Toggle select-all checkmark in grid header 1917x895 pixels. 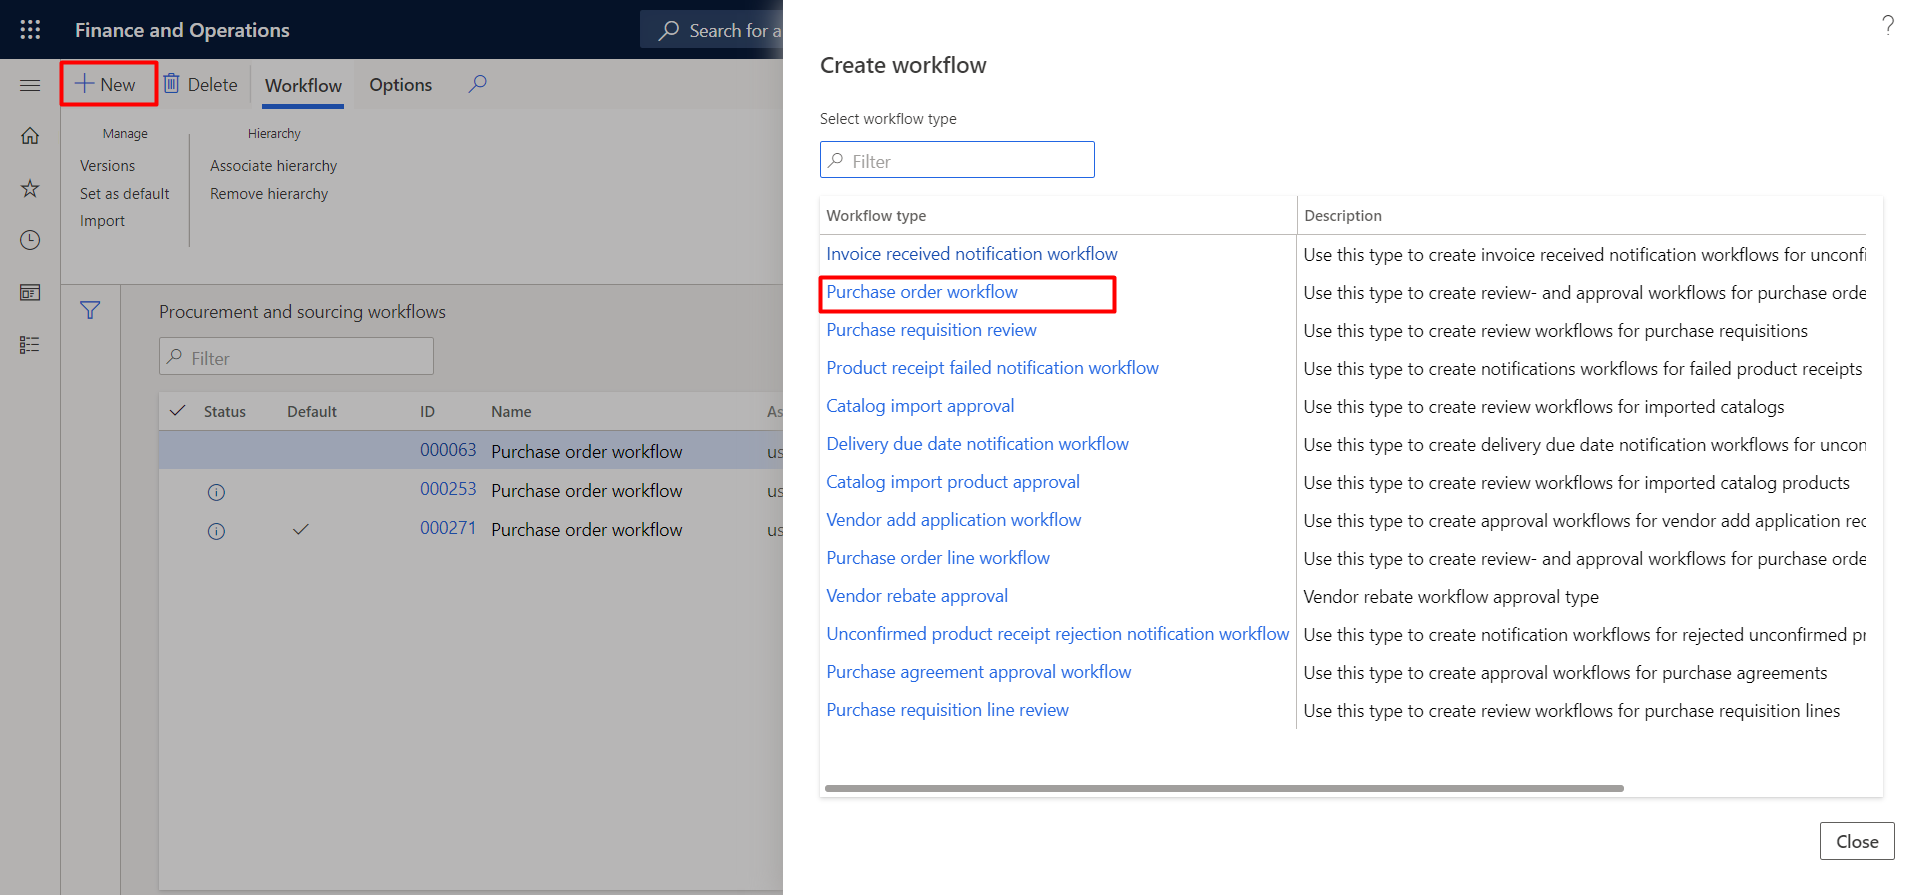[178, 411]
